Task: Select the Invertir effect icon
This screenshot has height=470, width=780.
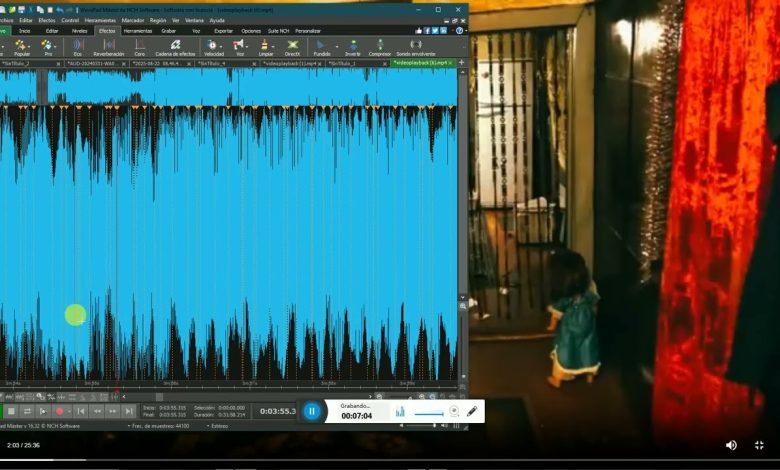Action: pos(352,46)
